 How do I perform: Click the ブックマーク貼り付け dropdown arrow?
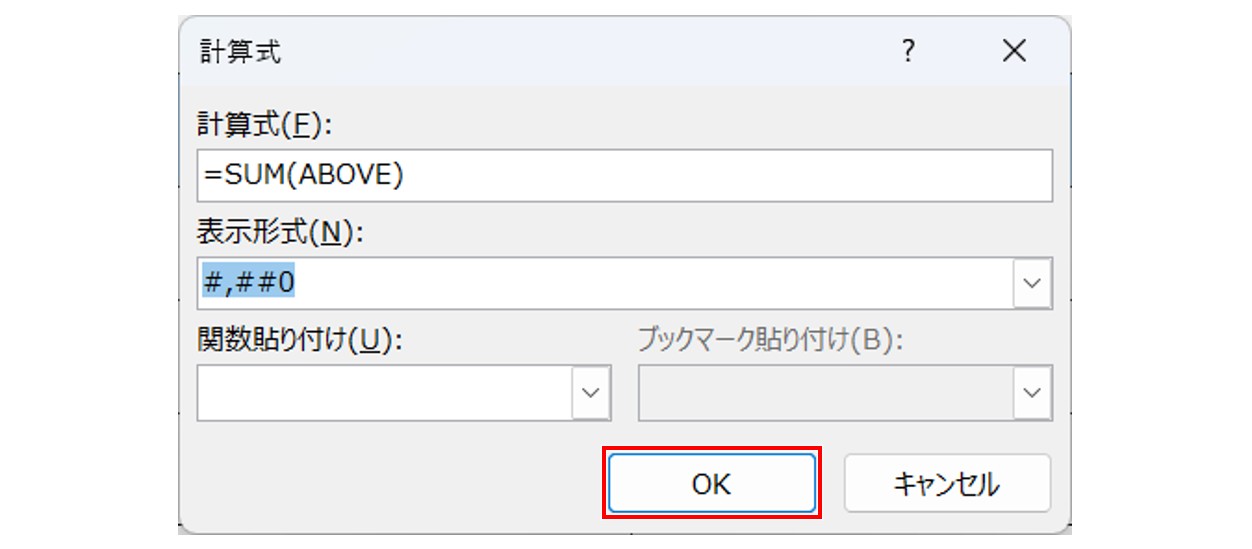[x=1033, y=393]
